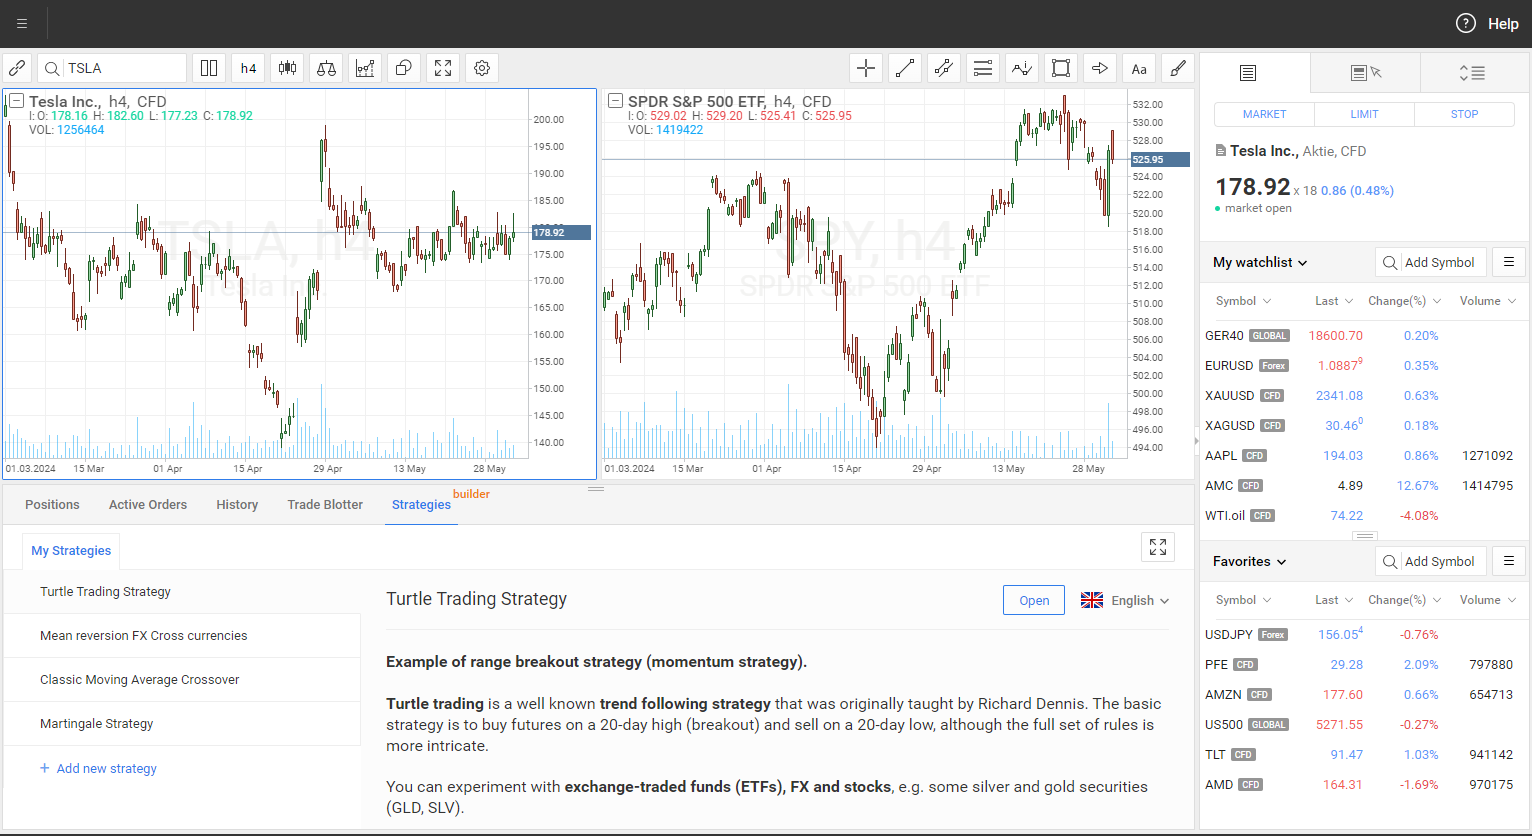Change the h4 timeframe selector
Image resolution: width=1532 pixels, height=836 pixels.
(248, 68)
